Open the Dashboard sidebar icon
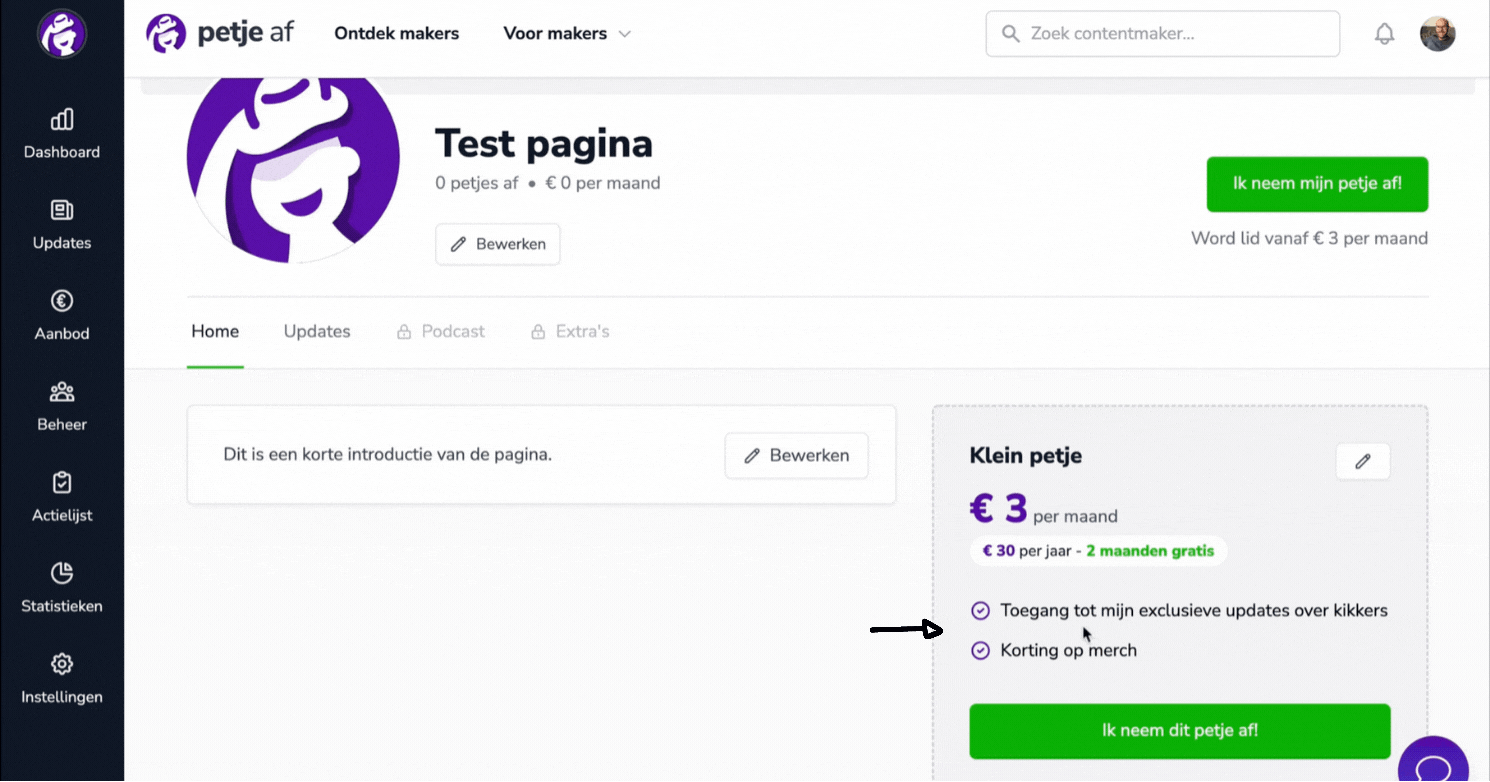The image size is (1490, 782). coord(62,120)
